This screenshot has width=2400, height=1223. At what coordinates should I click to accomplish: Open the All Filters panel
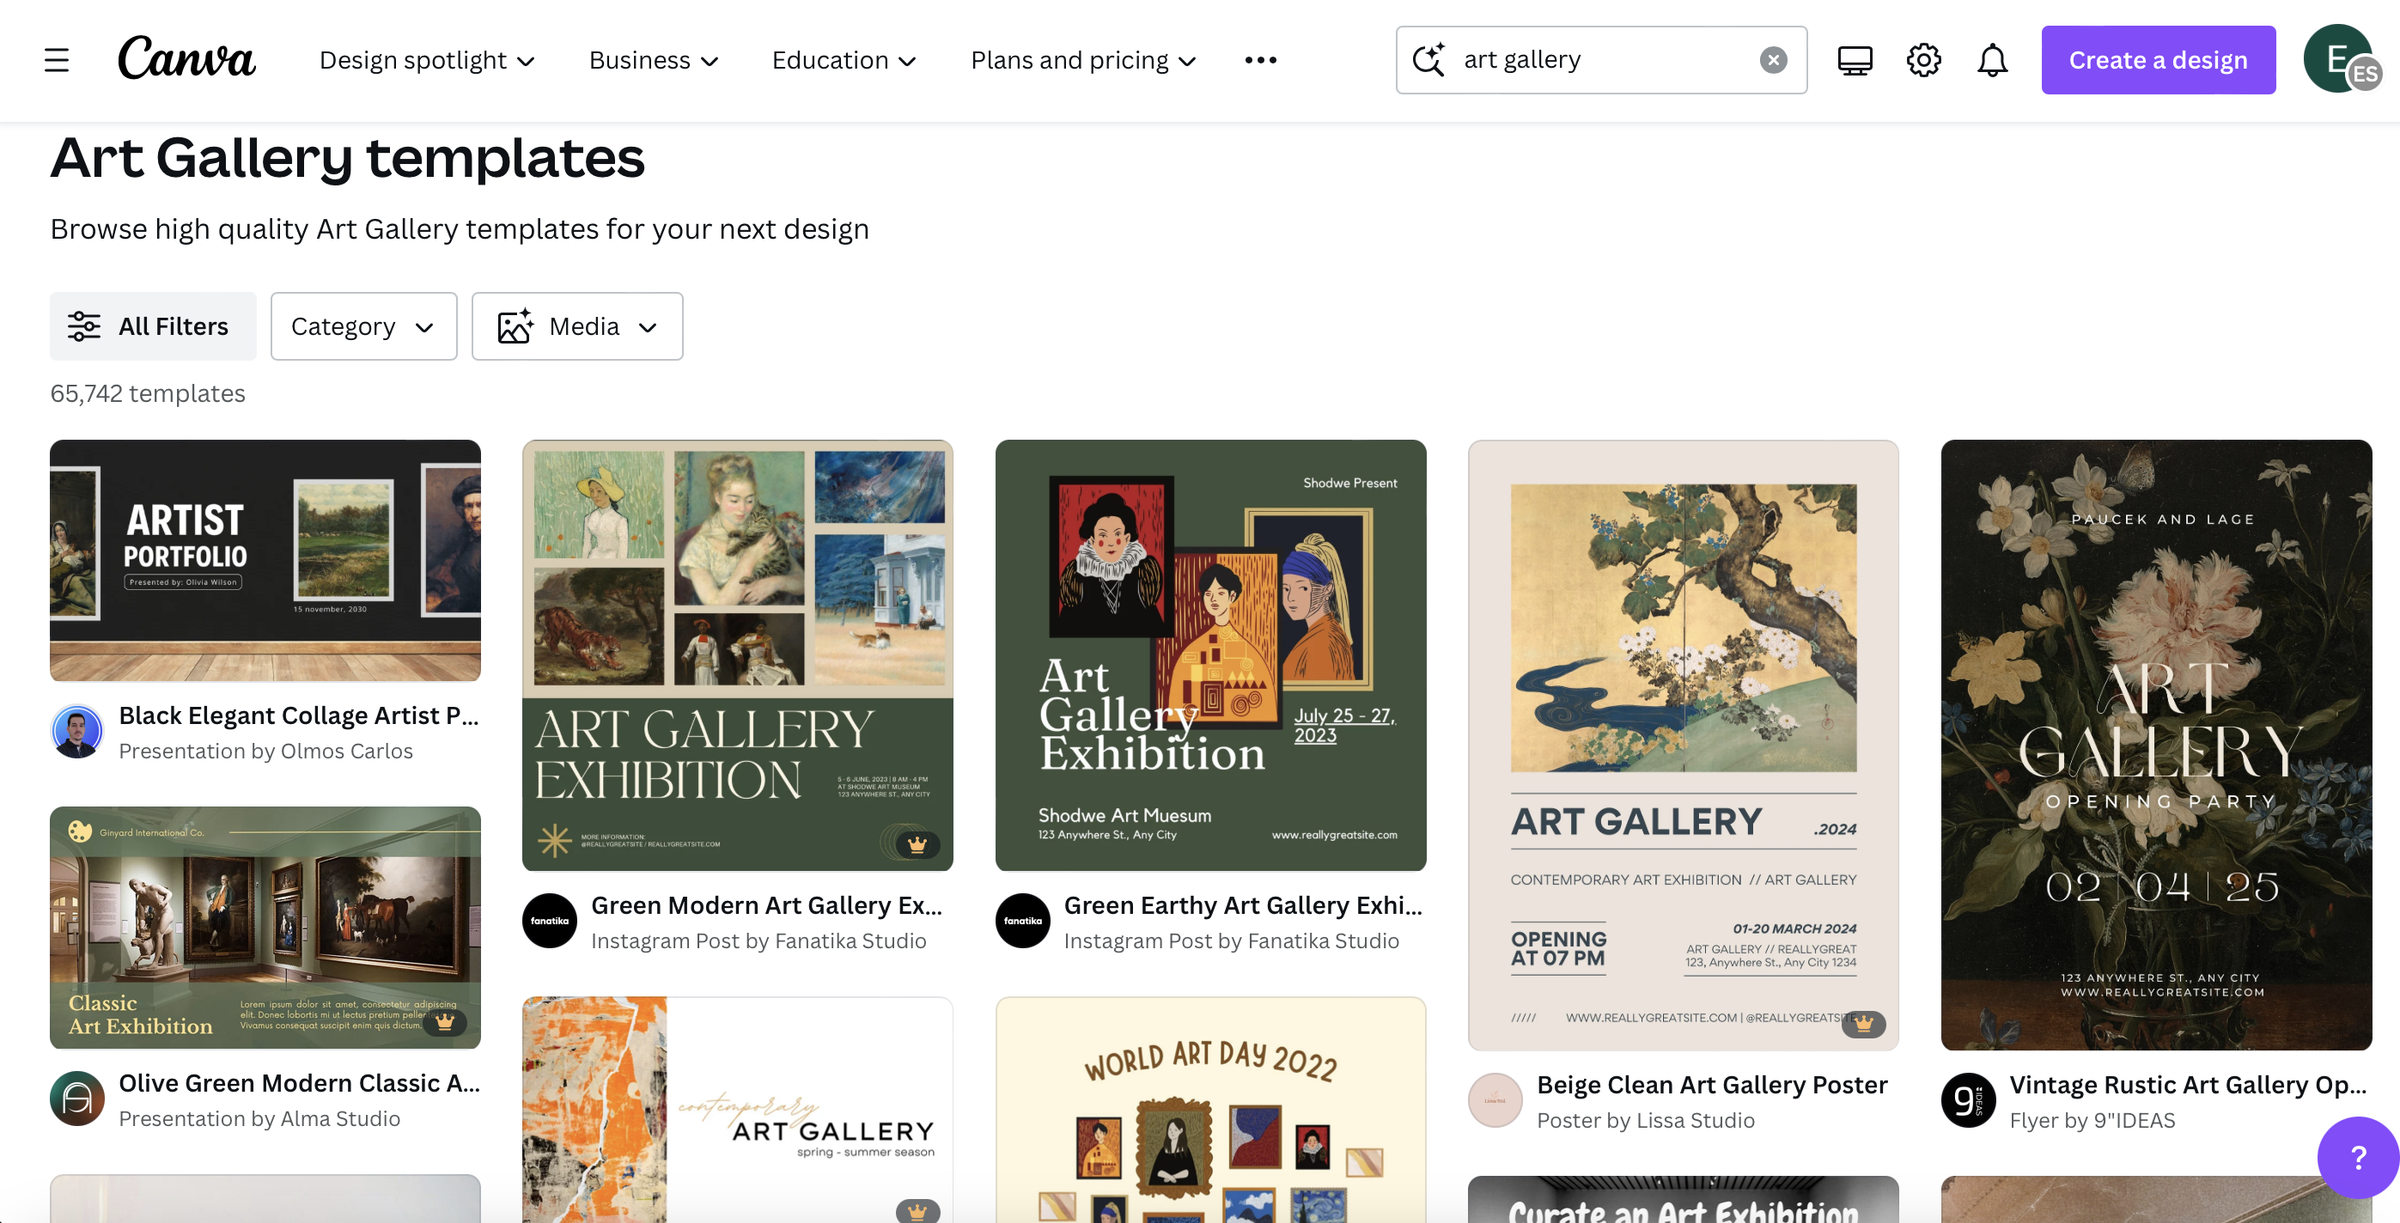pyautogui.click(x=152, y=326)
